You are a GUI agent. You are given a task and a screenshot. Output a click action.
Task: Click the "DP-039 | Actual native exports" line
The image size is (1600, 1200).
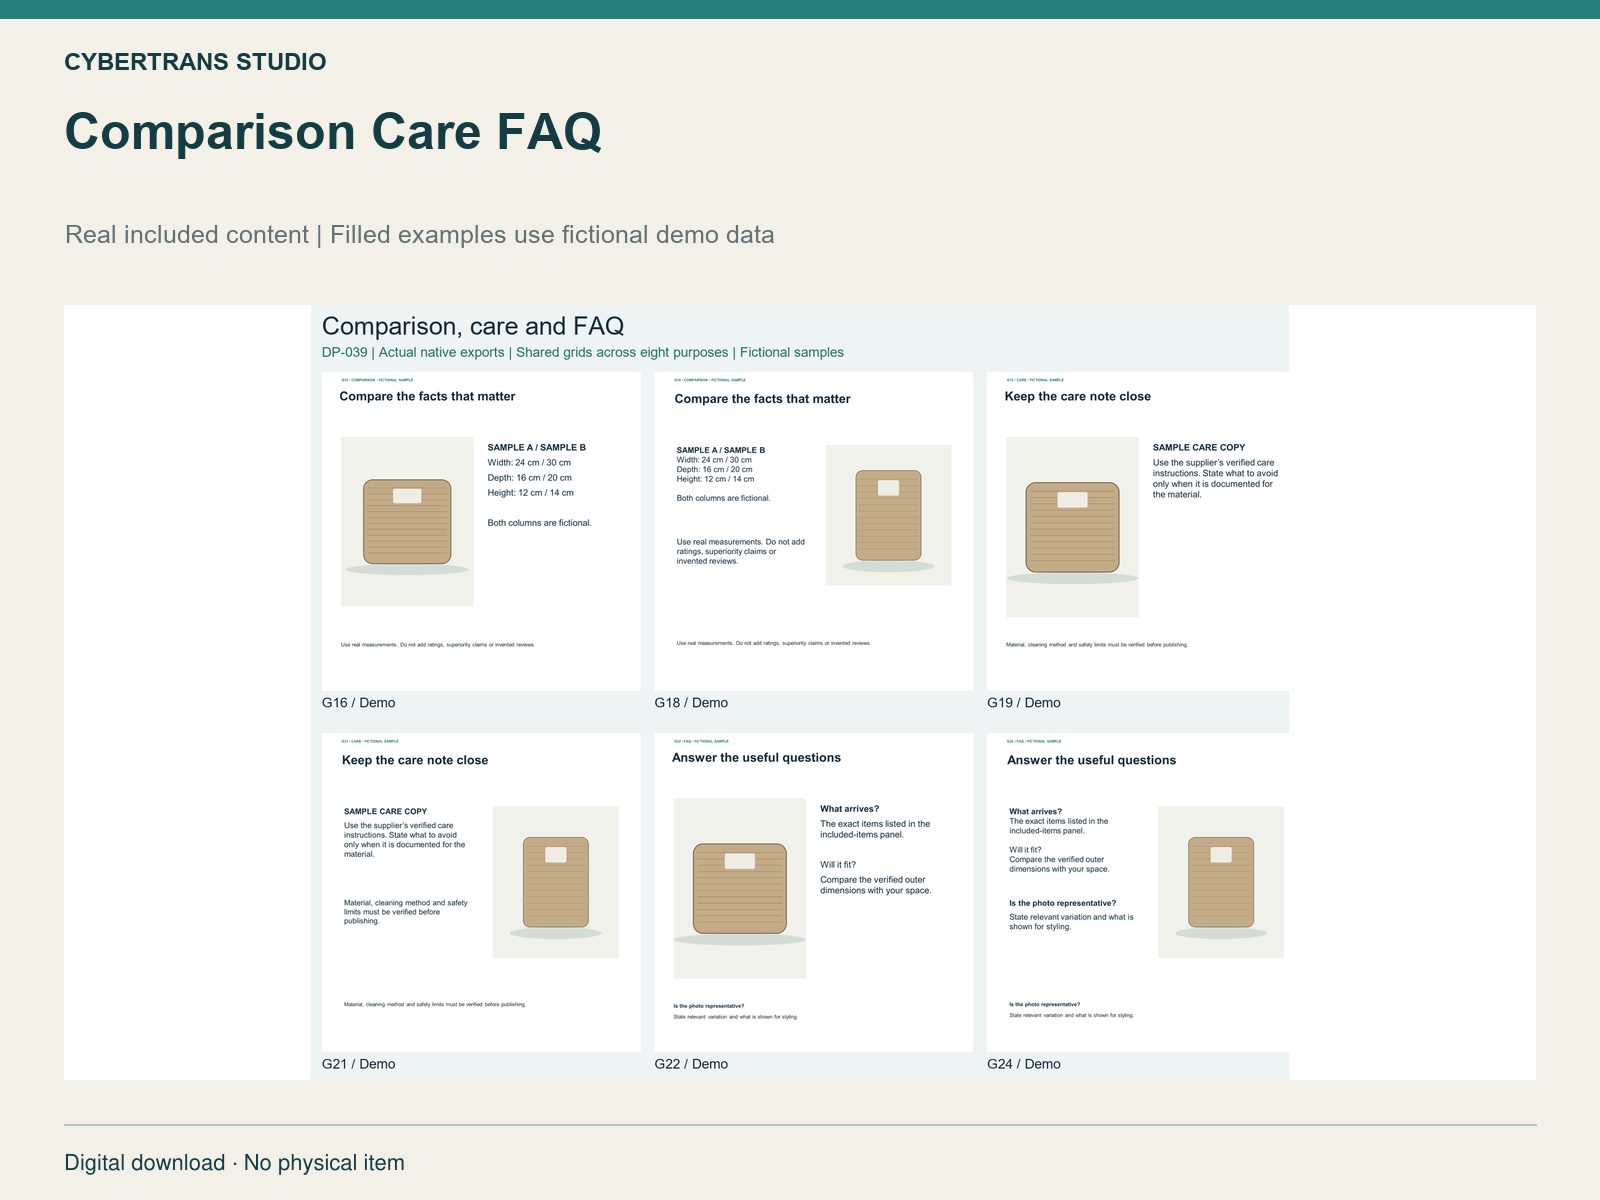coord(583,353)
